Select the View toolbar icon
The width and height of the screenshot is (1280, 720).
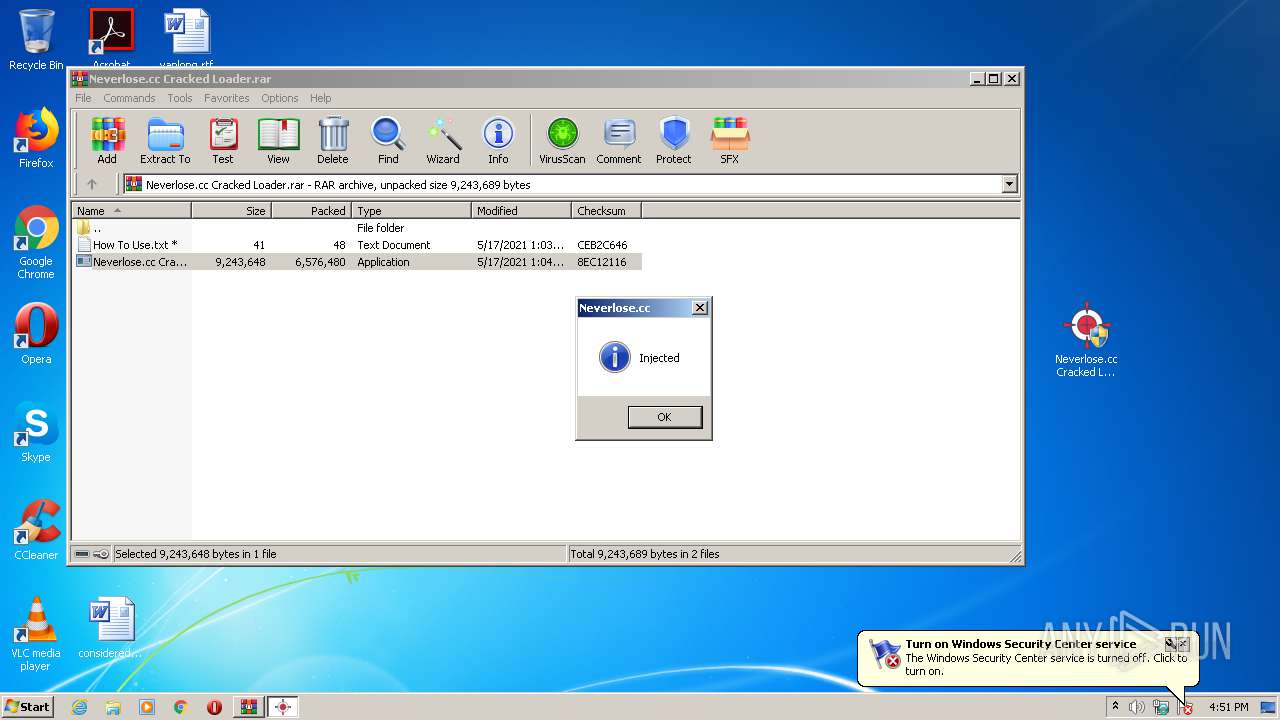point(278,141)
